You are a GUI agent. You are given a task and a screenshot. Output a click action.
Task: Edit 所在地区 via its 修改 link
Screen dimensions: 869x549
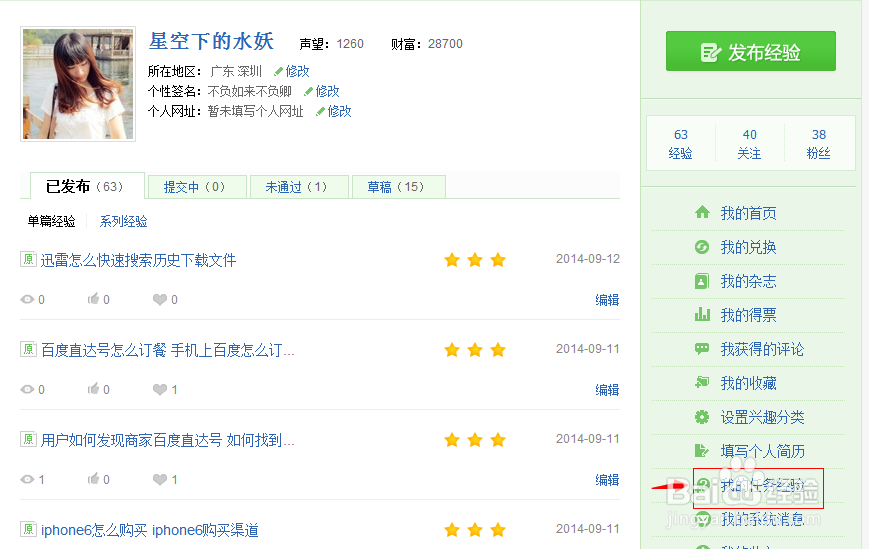tap(298, 71)
